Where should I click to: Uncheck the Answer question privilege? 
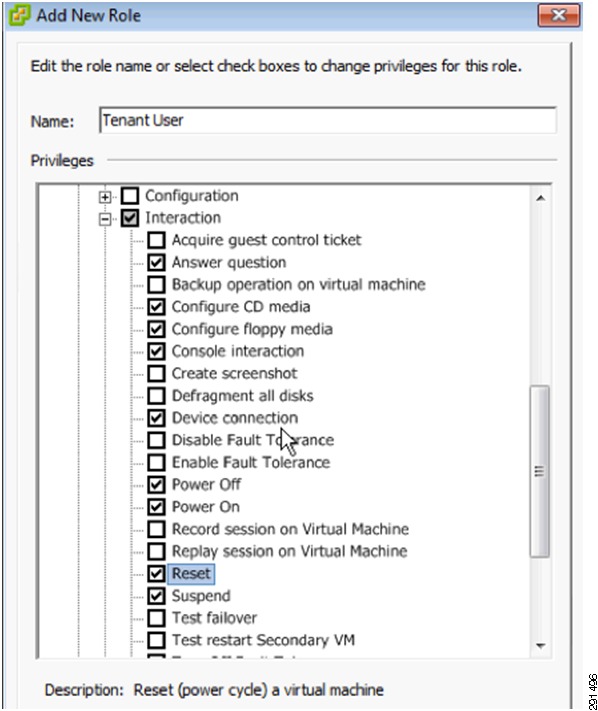click(156, 262)
